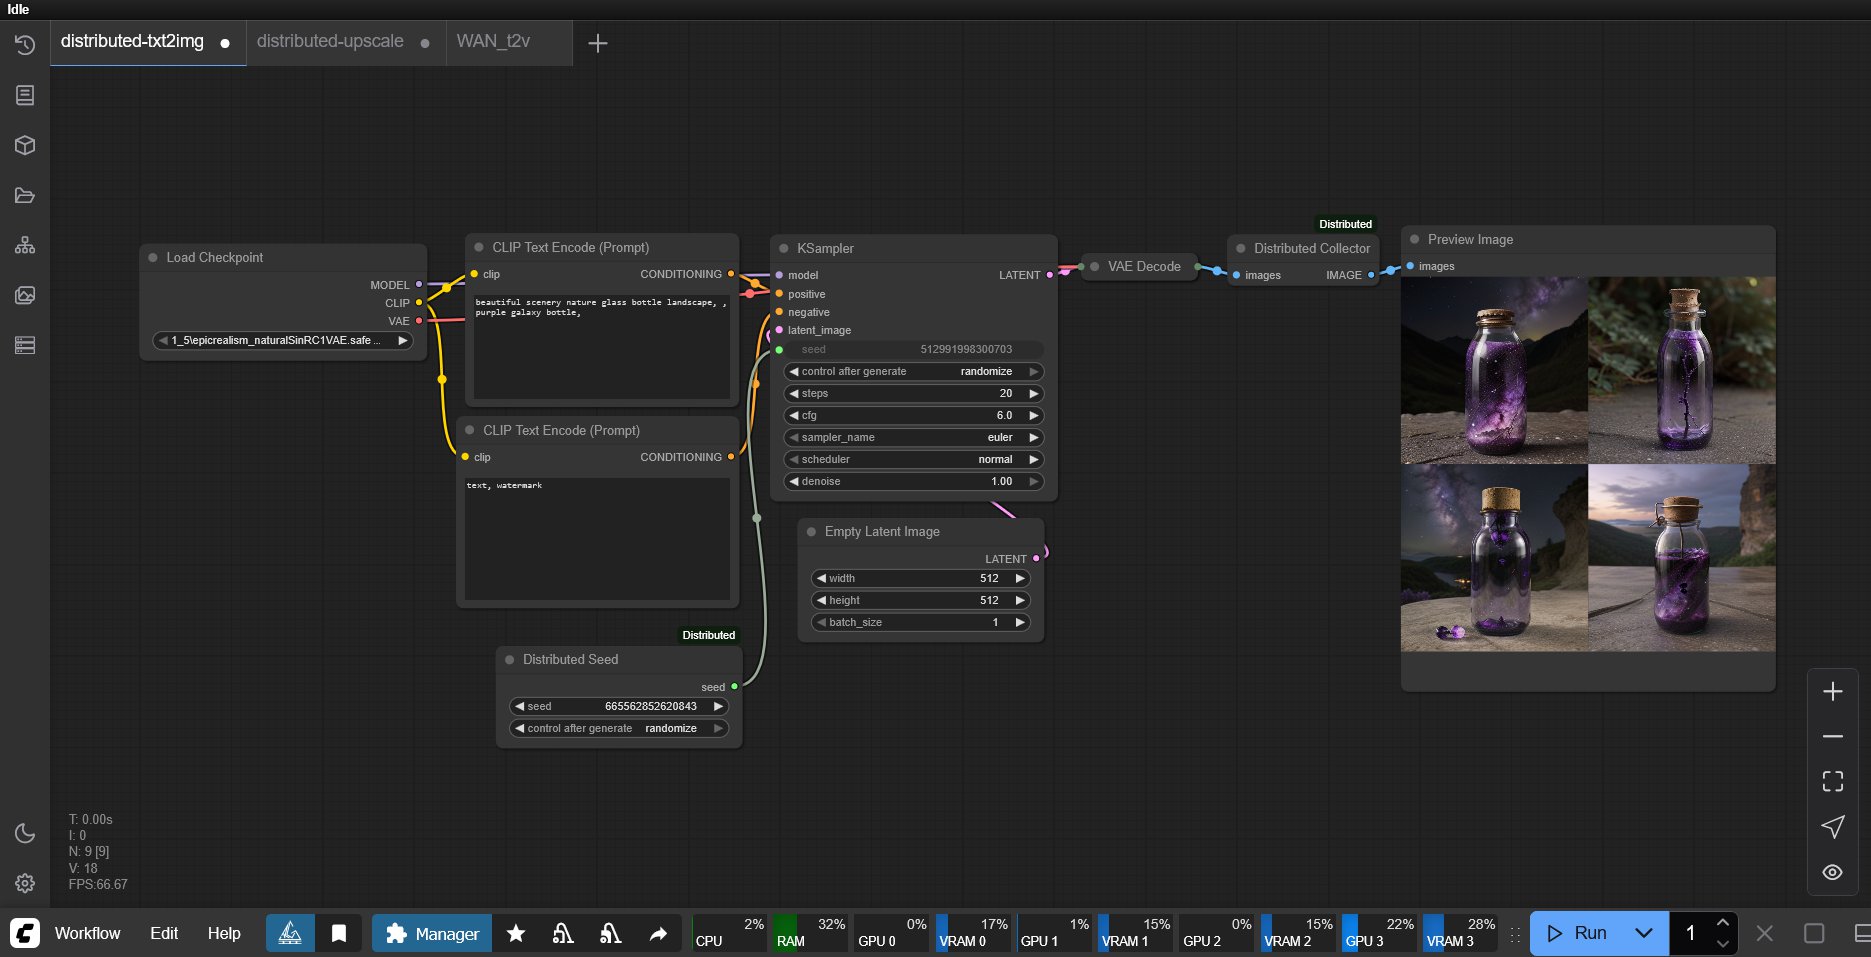The image size is (1871, 957).
Task: Click the bookmark icon in bottom toolbar
Action: coord(339,933)
